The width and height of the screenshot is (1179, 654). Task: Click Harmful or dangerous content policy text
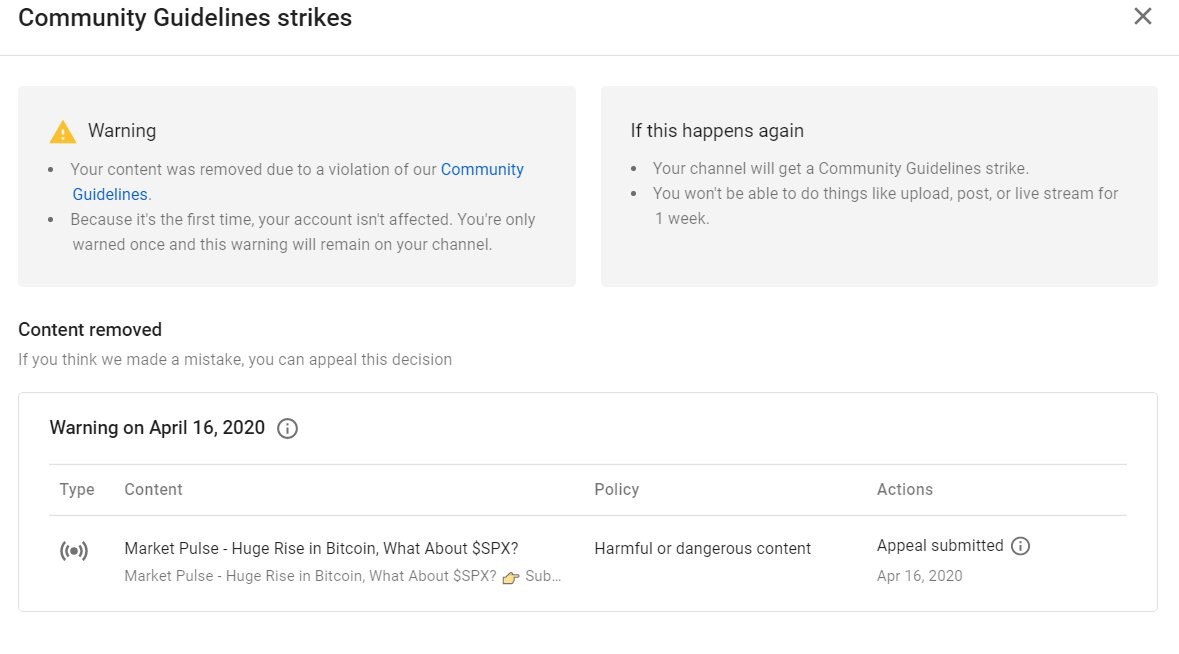702,549
